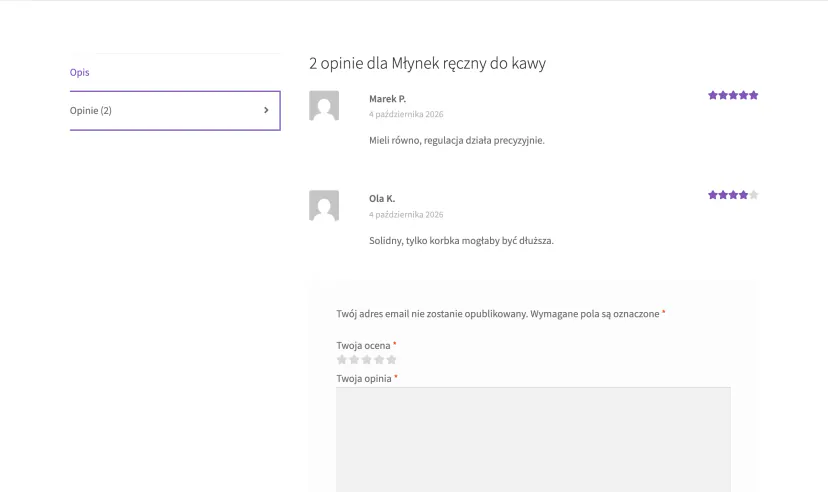Rate four stars under Twoja ocena
This screenshot has height=492, width=828.
(x=379, y=359)
